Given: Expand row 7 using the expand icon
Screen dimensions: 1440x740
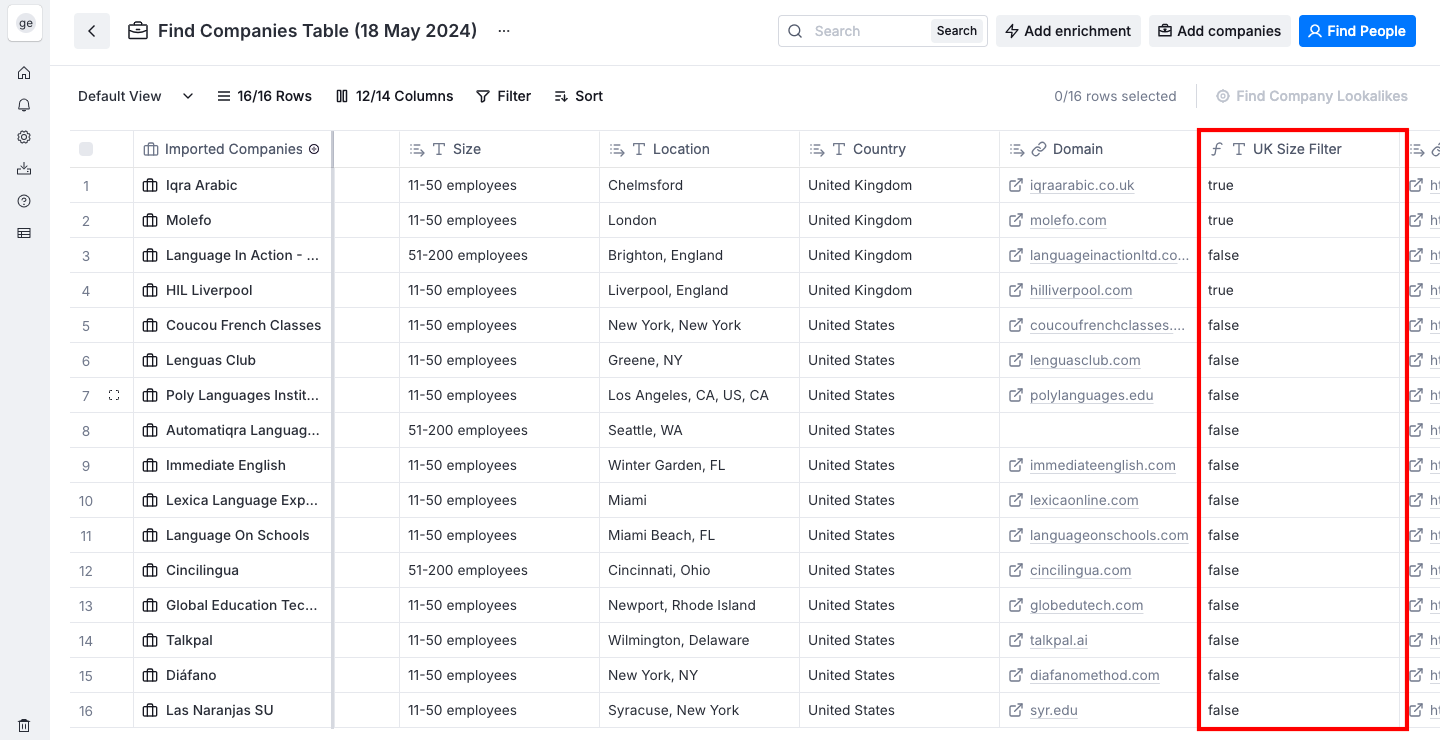Looking at the screenshot, I should coord(114,395).
